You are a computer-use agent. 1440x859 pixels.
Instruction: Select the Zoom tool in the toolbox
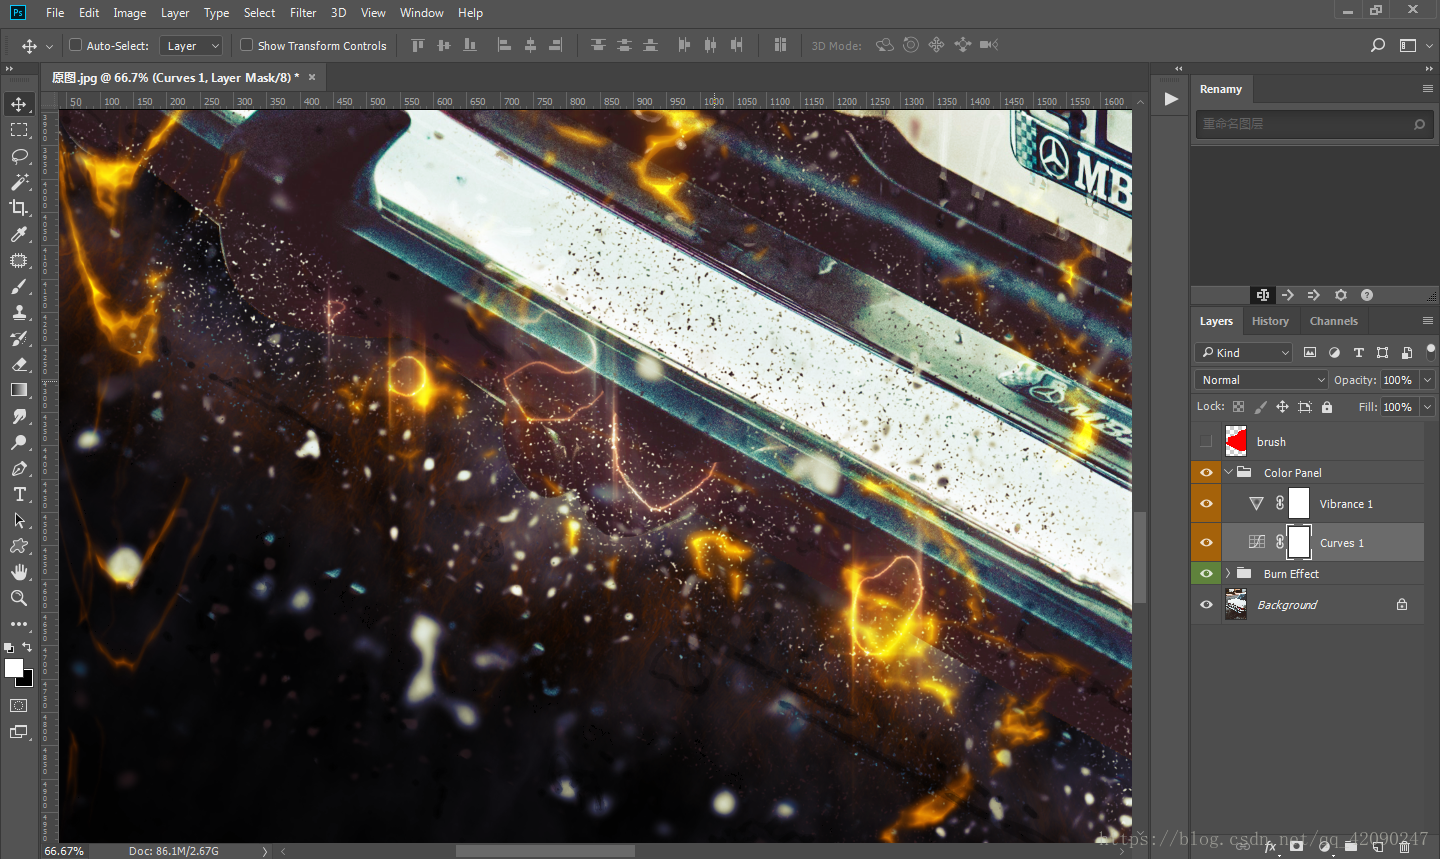click(x=19, y=598)
